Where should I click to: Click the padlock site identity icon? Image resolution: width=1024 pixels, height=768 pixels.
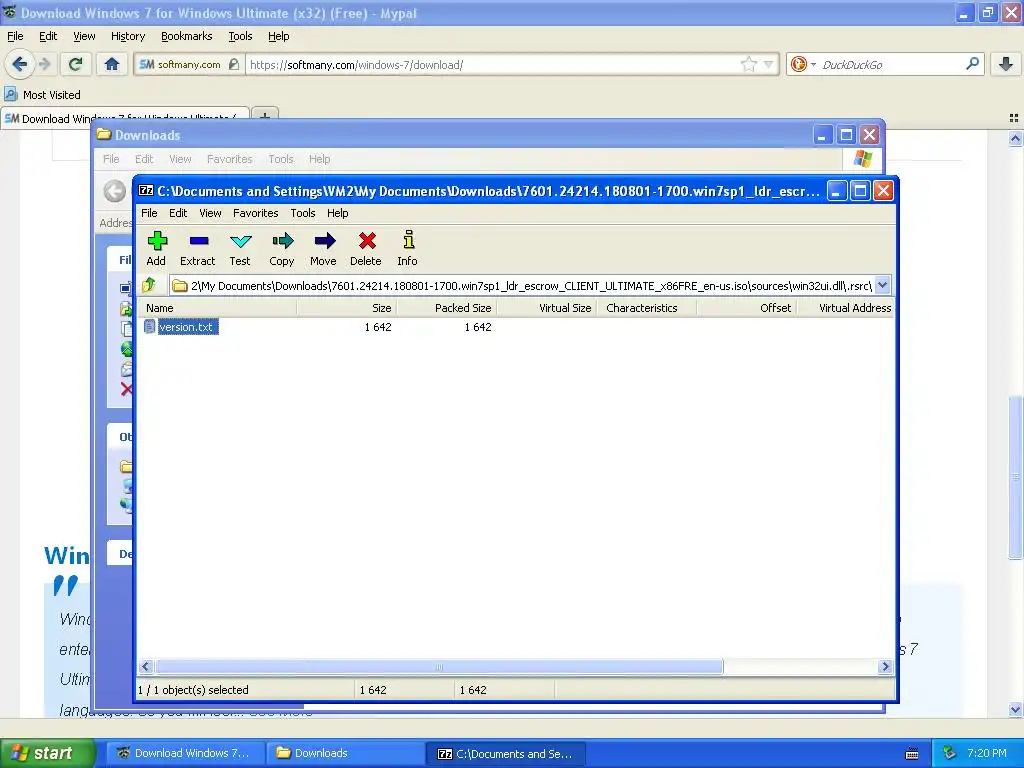(x=234, y=64)
